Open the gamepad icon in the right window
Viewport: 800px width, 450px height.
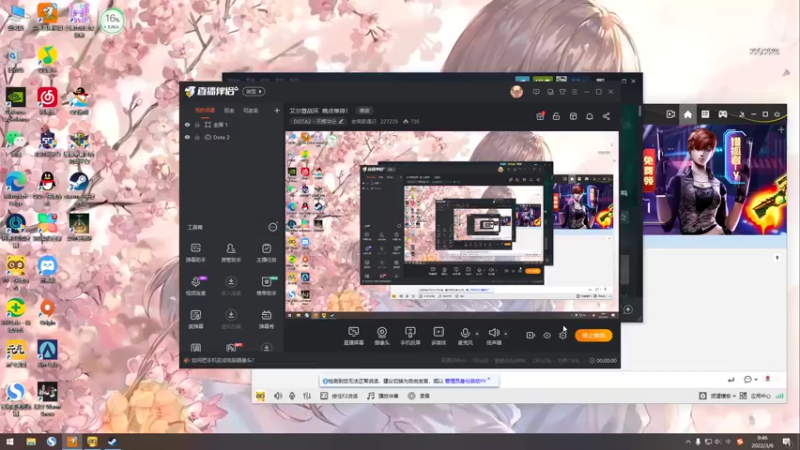[723, 114]
